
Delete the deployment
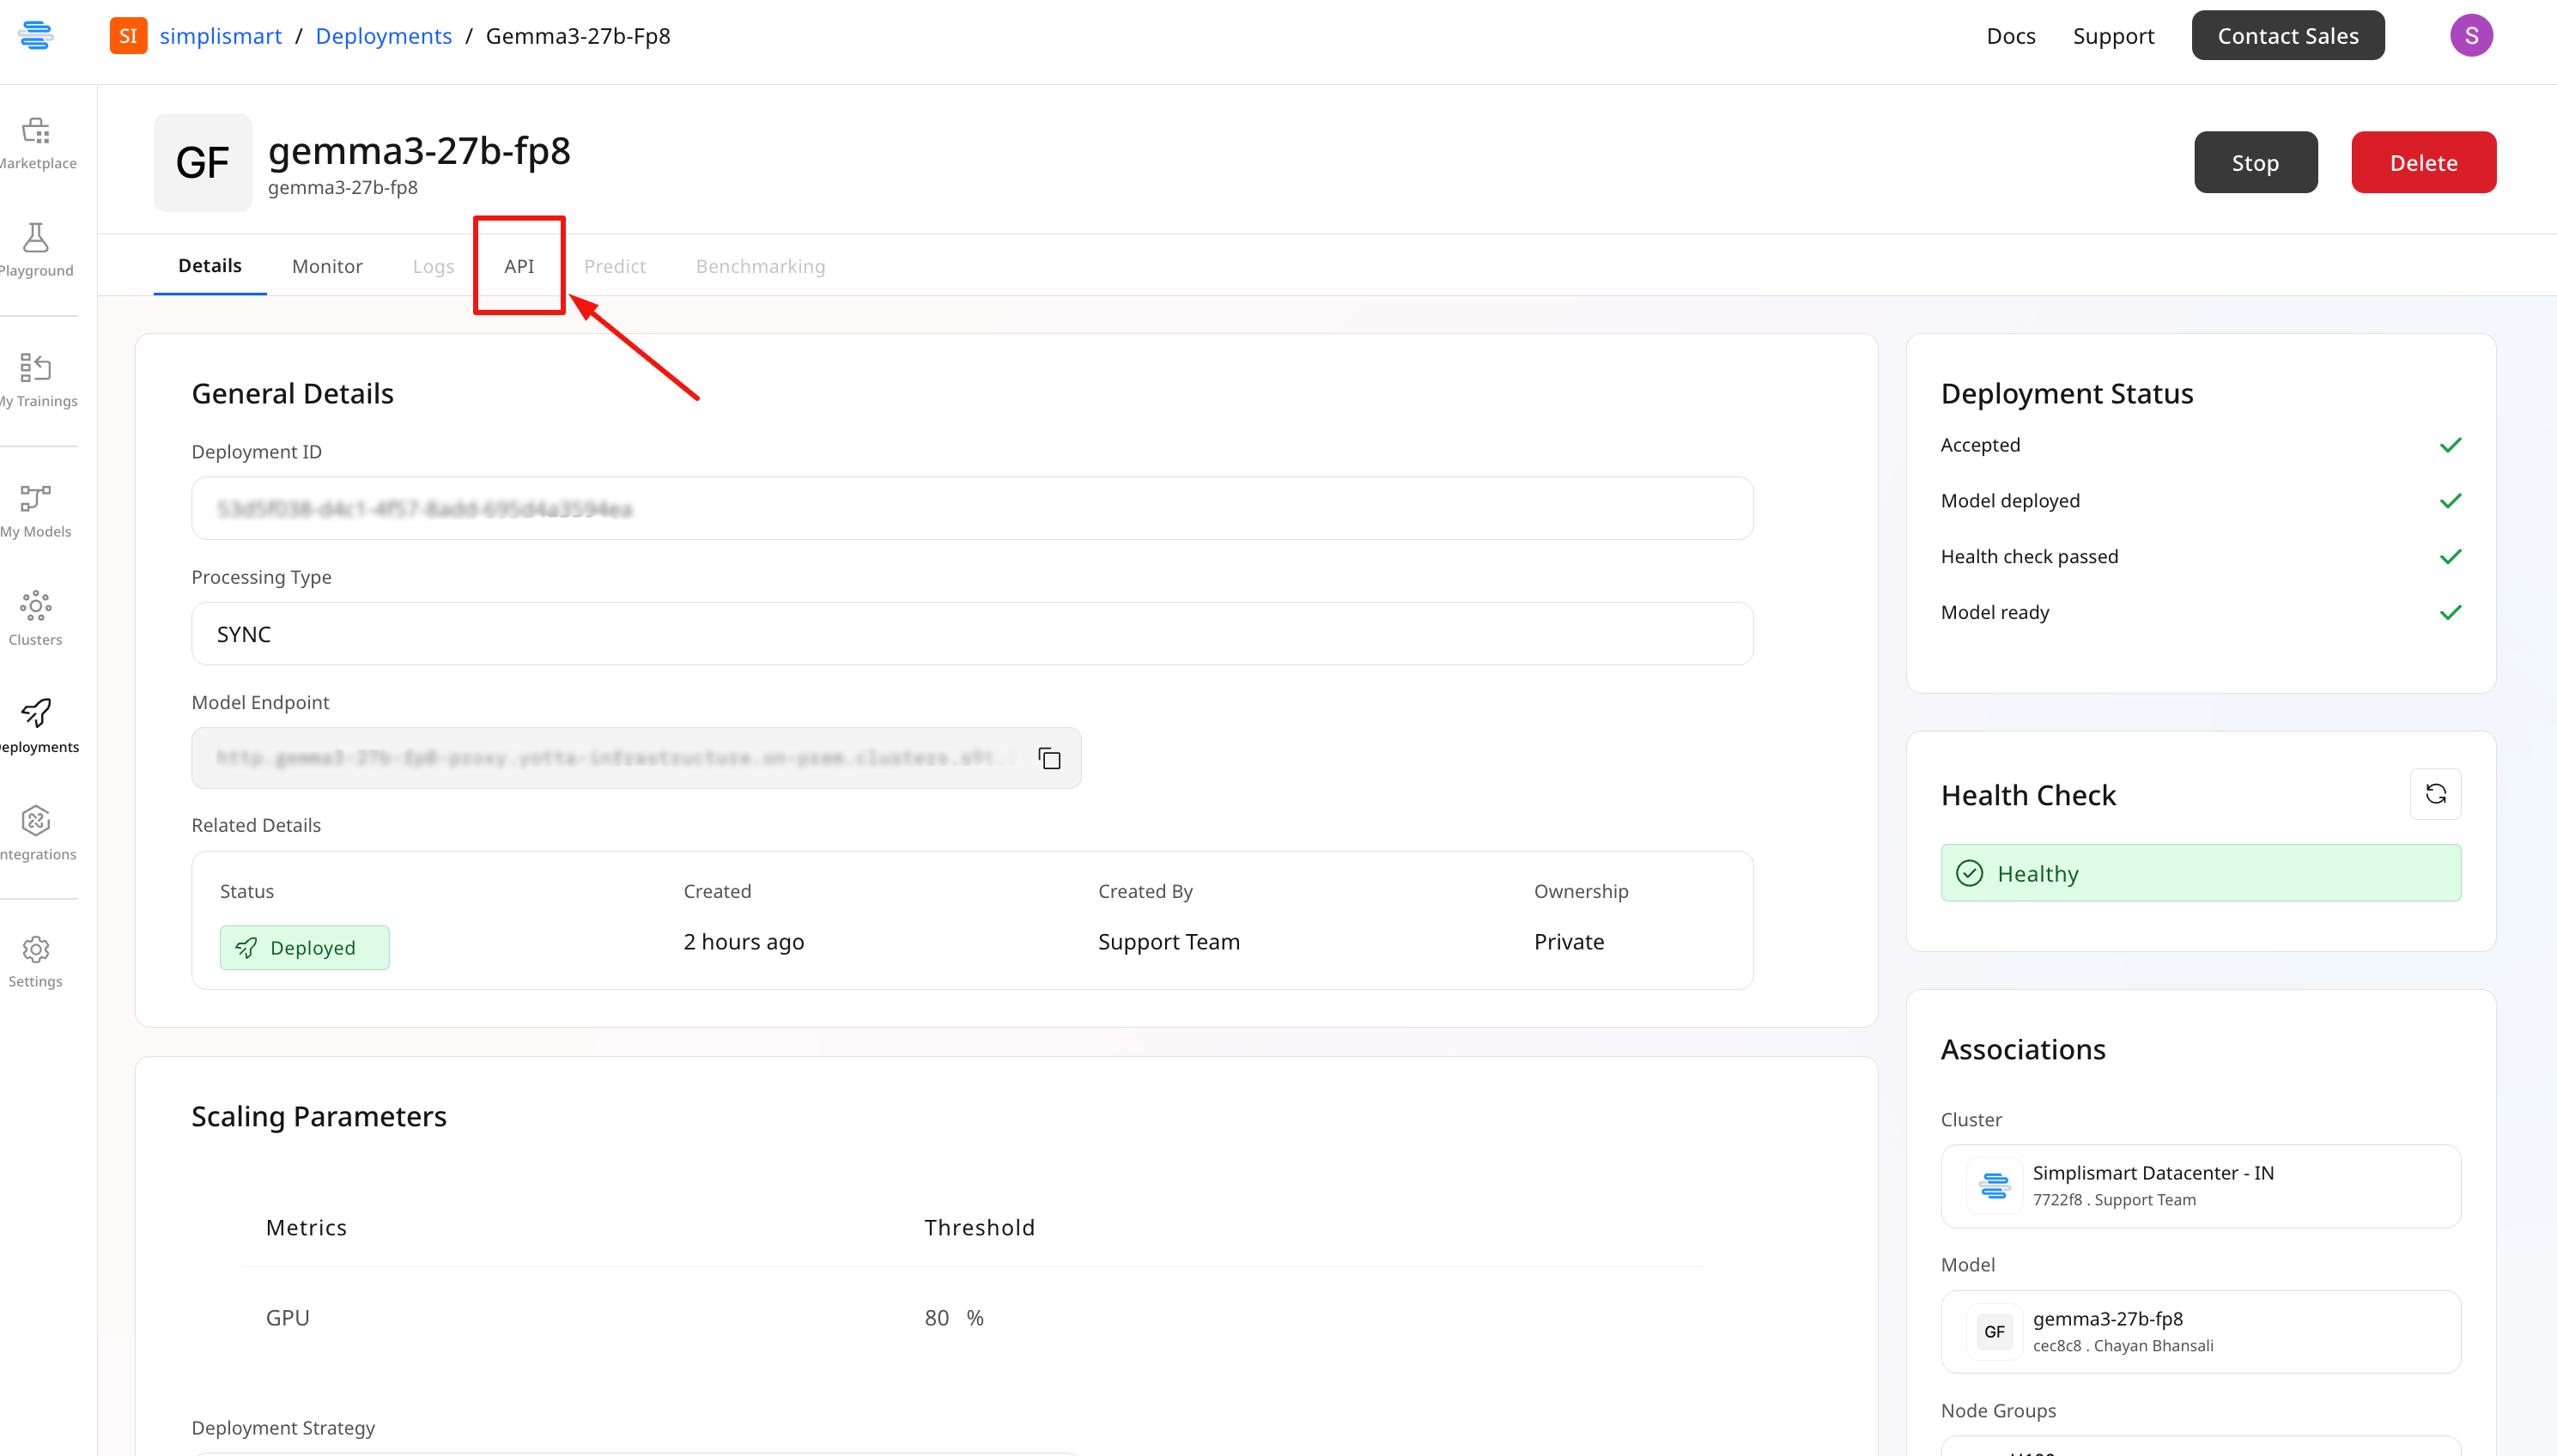pos(2422,163)
